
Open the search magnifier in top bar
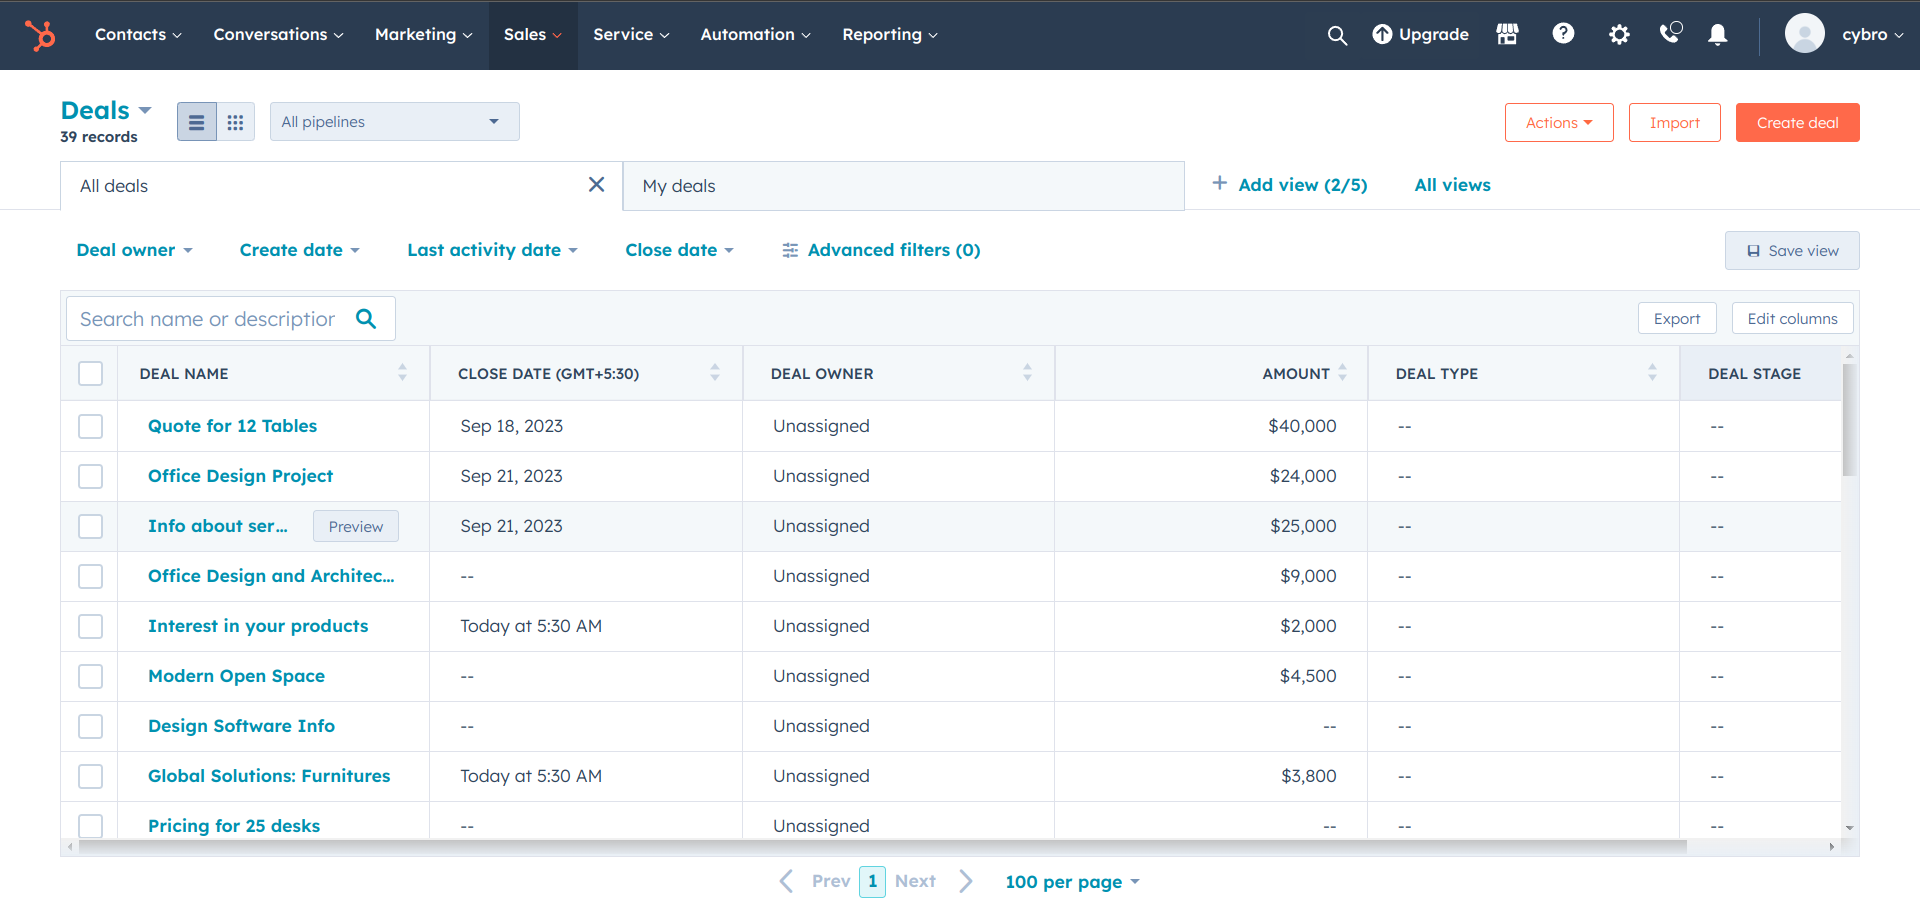click(x=1337, y=35)
